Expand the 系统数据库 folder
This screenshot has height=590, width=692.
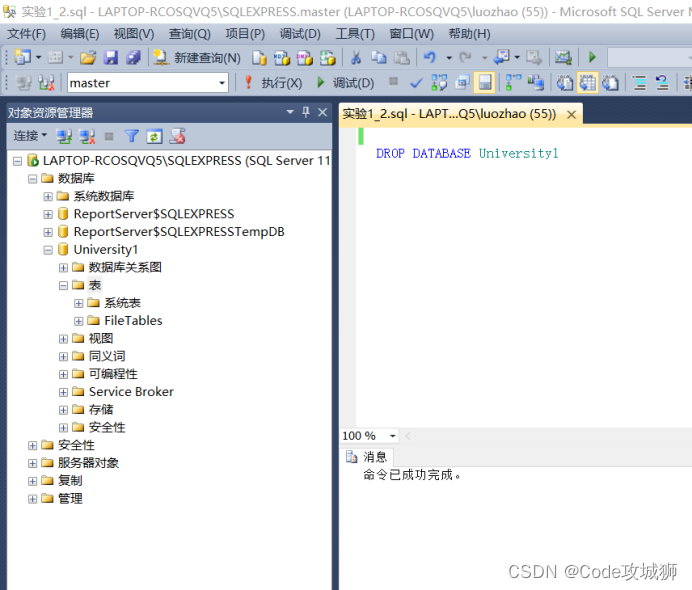pos(48,197)
